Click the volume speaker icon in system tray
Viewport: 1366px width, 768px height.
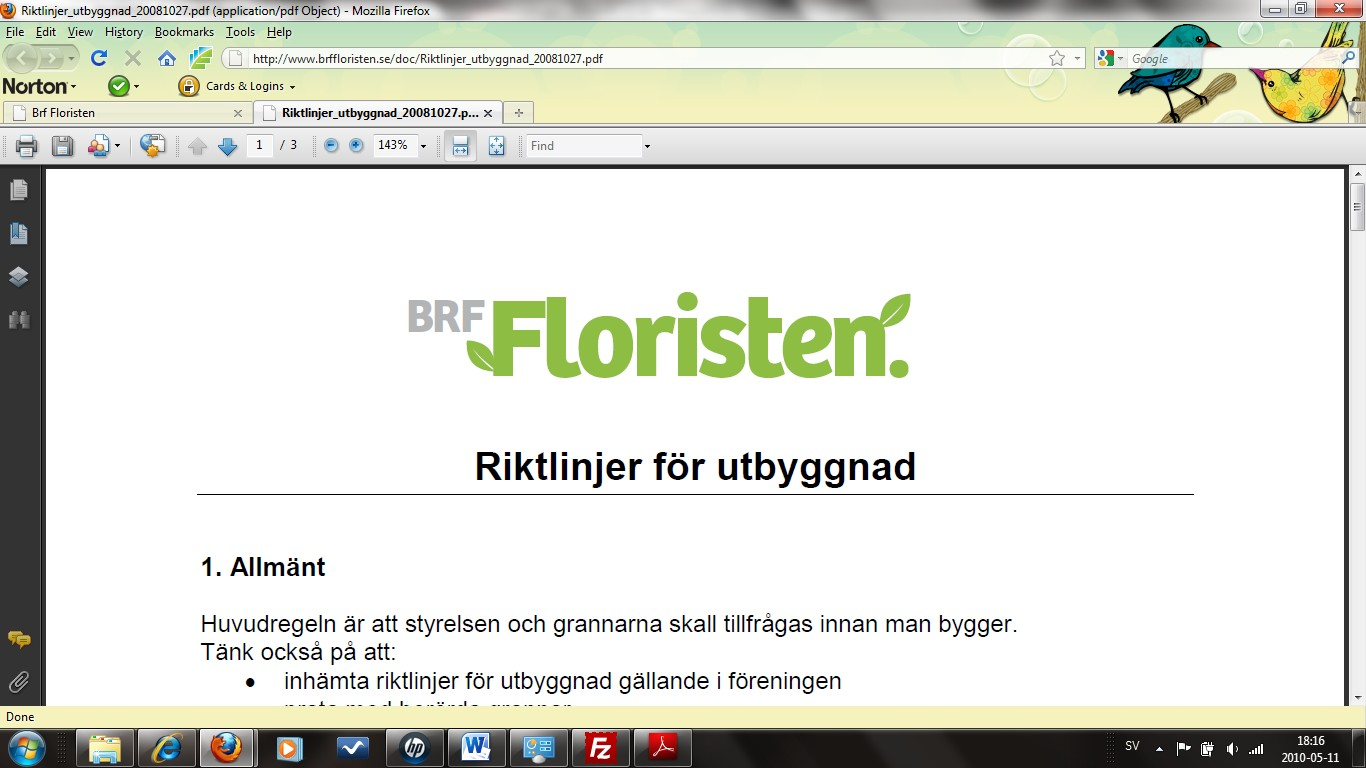tap(1231, 748)
